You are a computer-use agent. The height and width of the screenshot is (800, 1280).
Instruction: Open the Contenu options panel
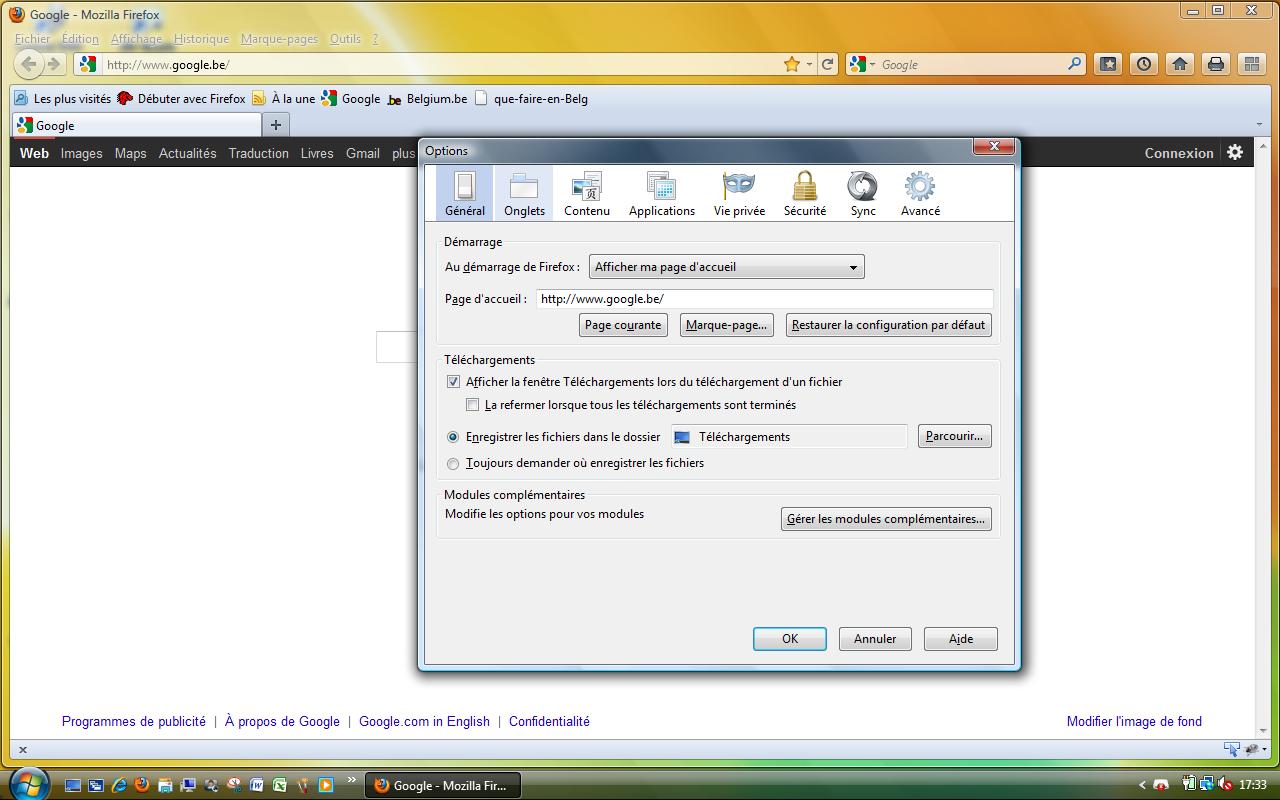[x=587, y=193]
